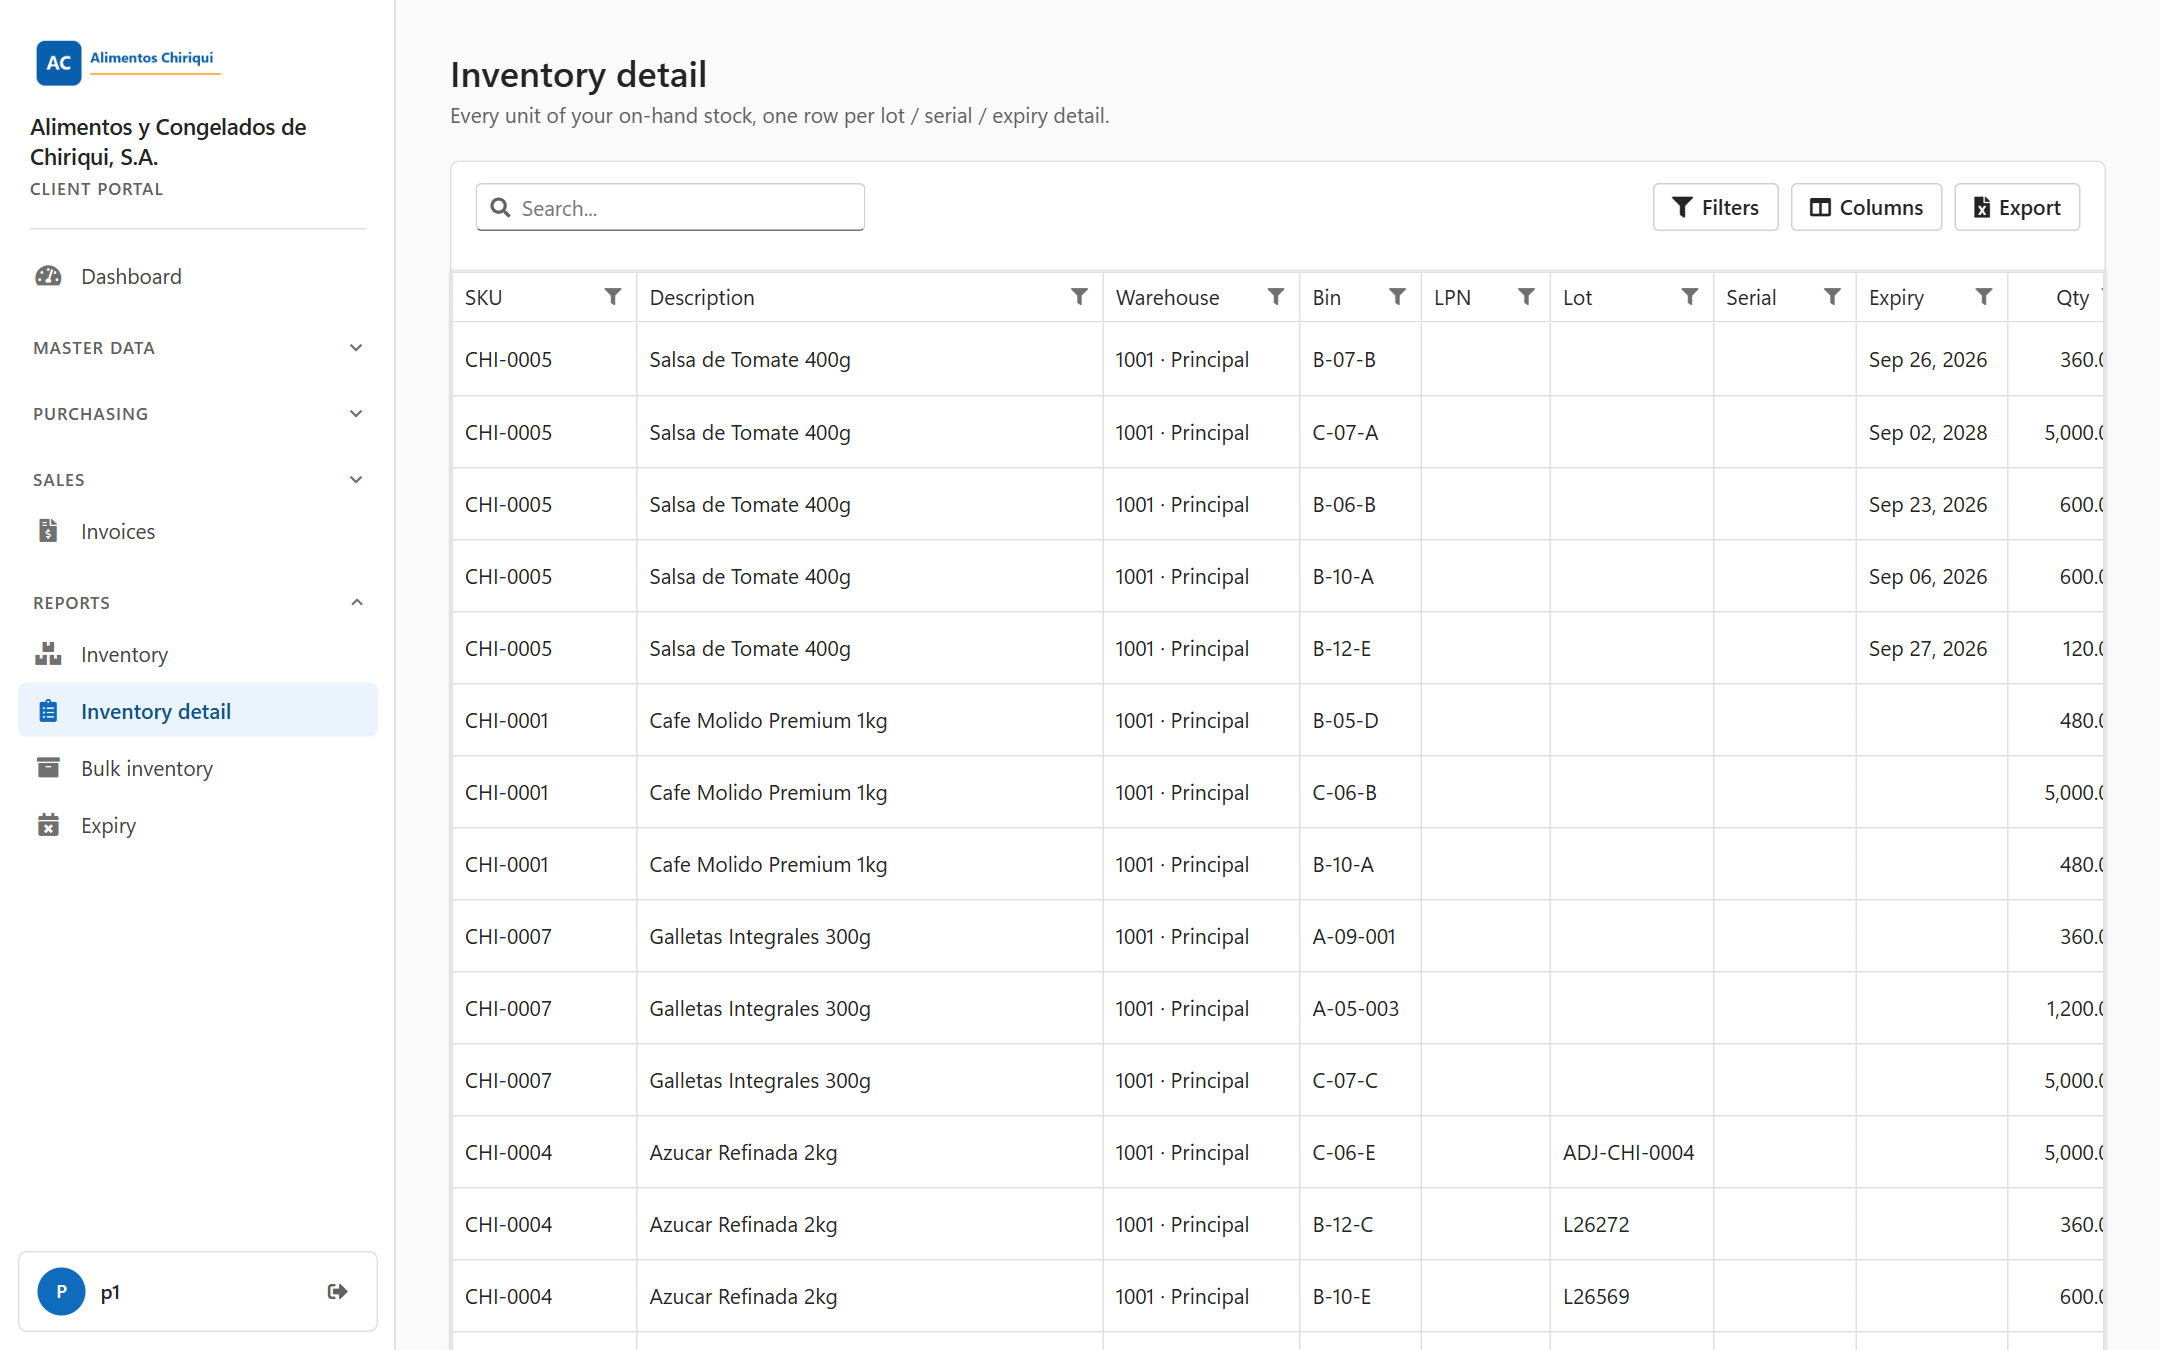Click the Inventory boxes icon
The image size is (2160, 1350).
click(48, 654)
